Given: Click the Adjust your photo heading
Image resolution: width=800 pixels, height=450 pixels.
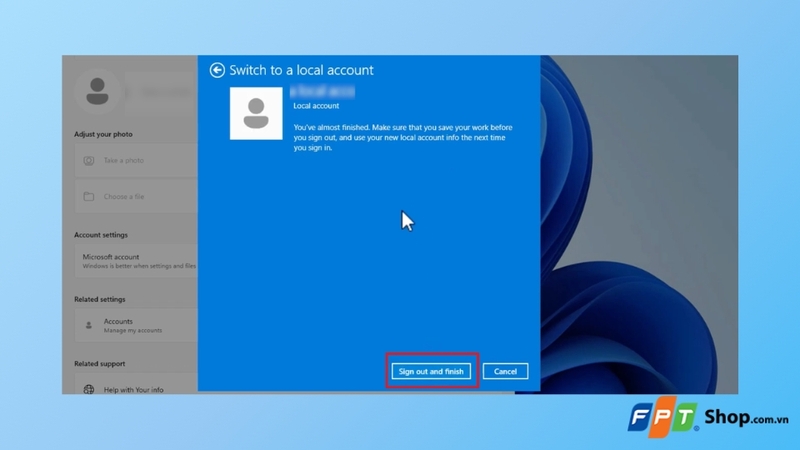Looking at the screenshot, I should point(103,134).
